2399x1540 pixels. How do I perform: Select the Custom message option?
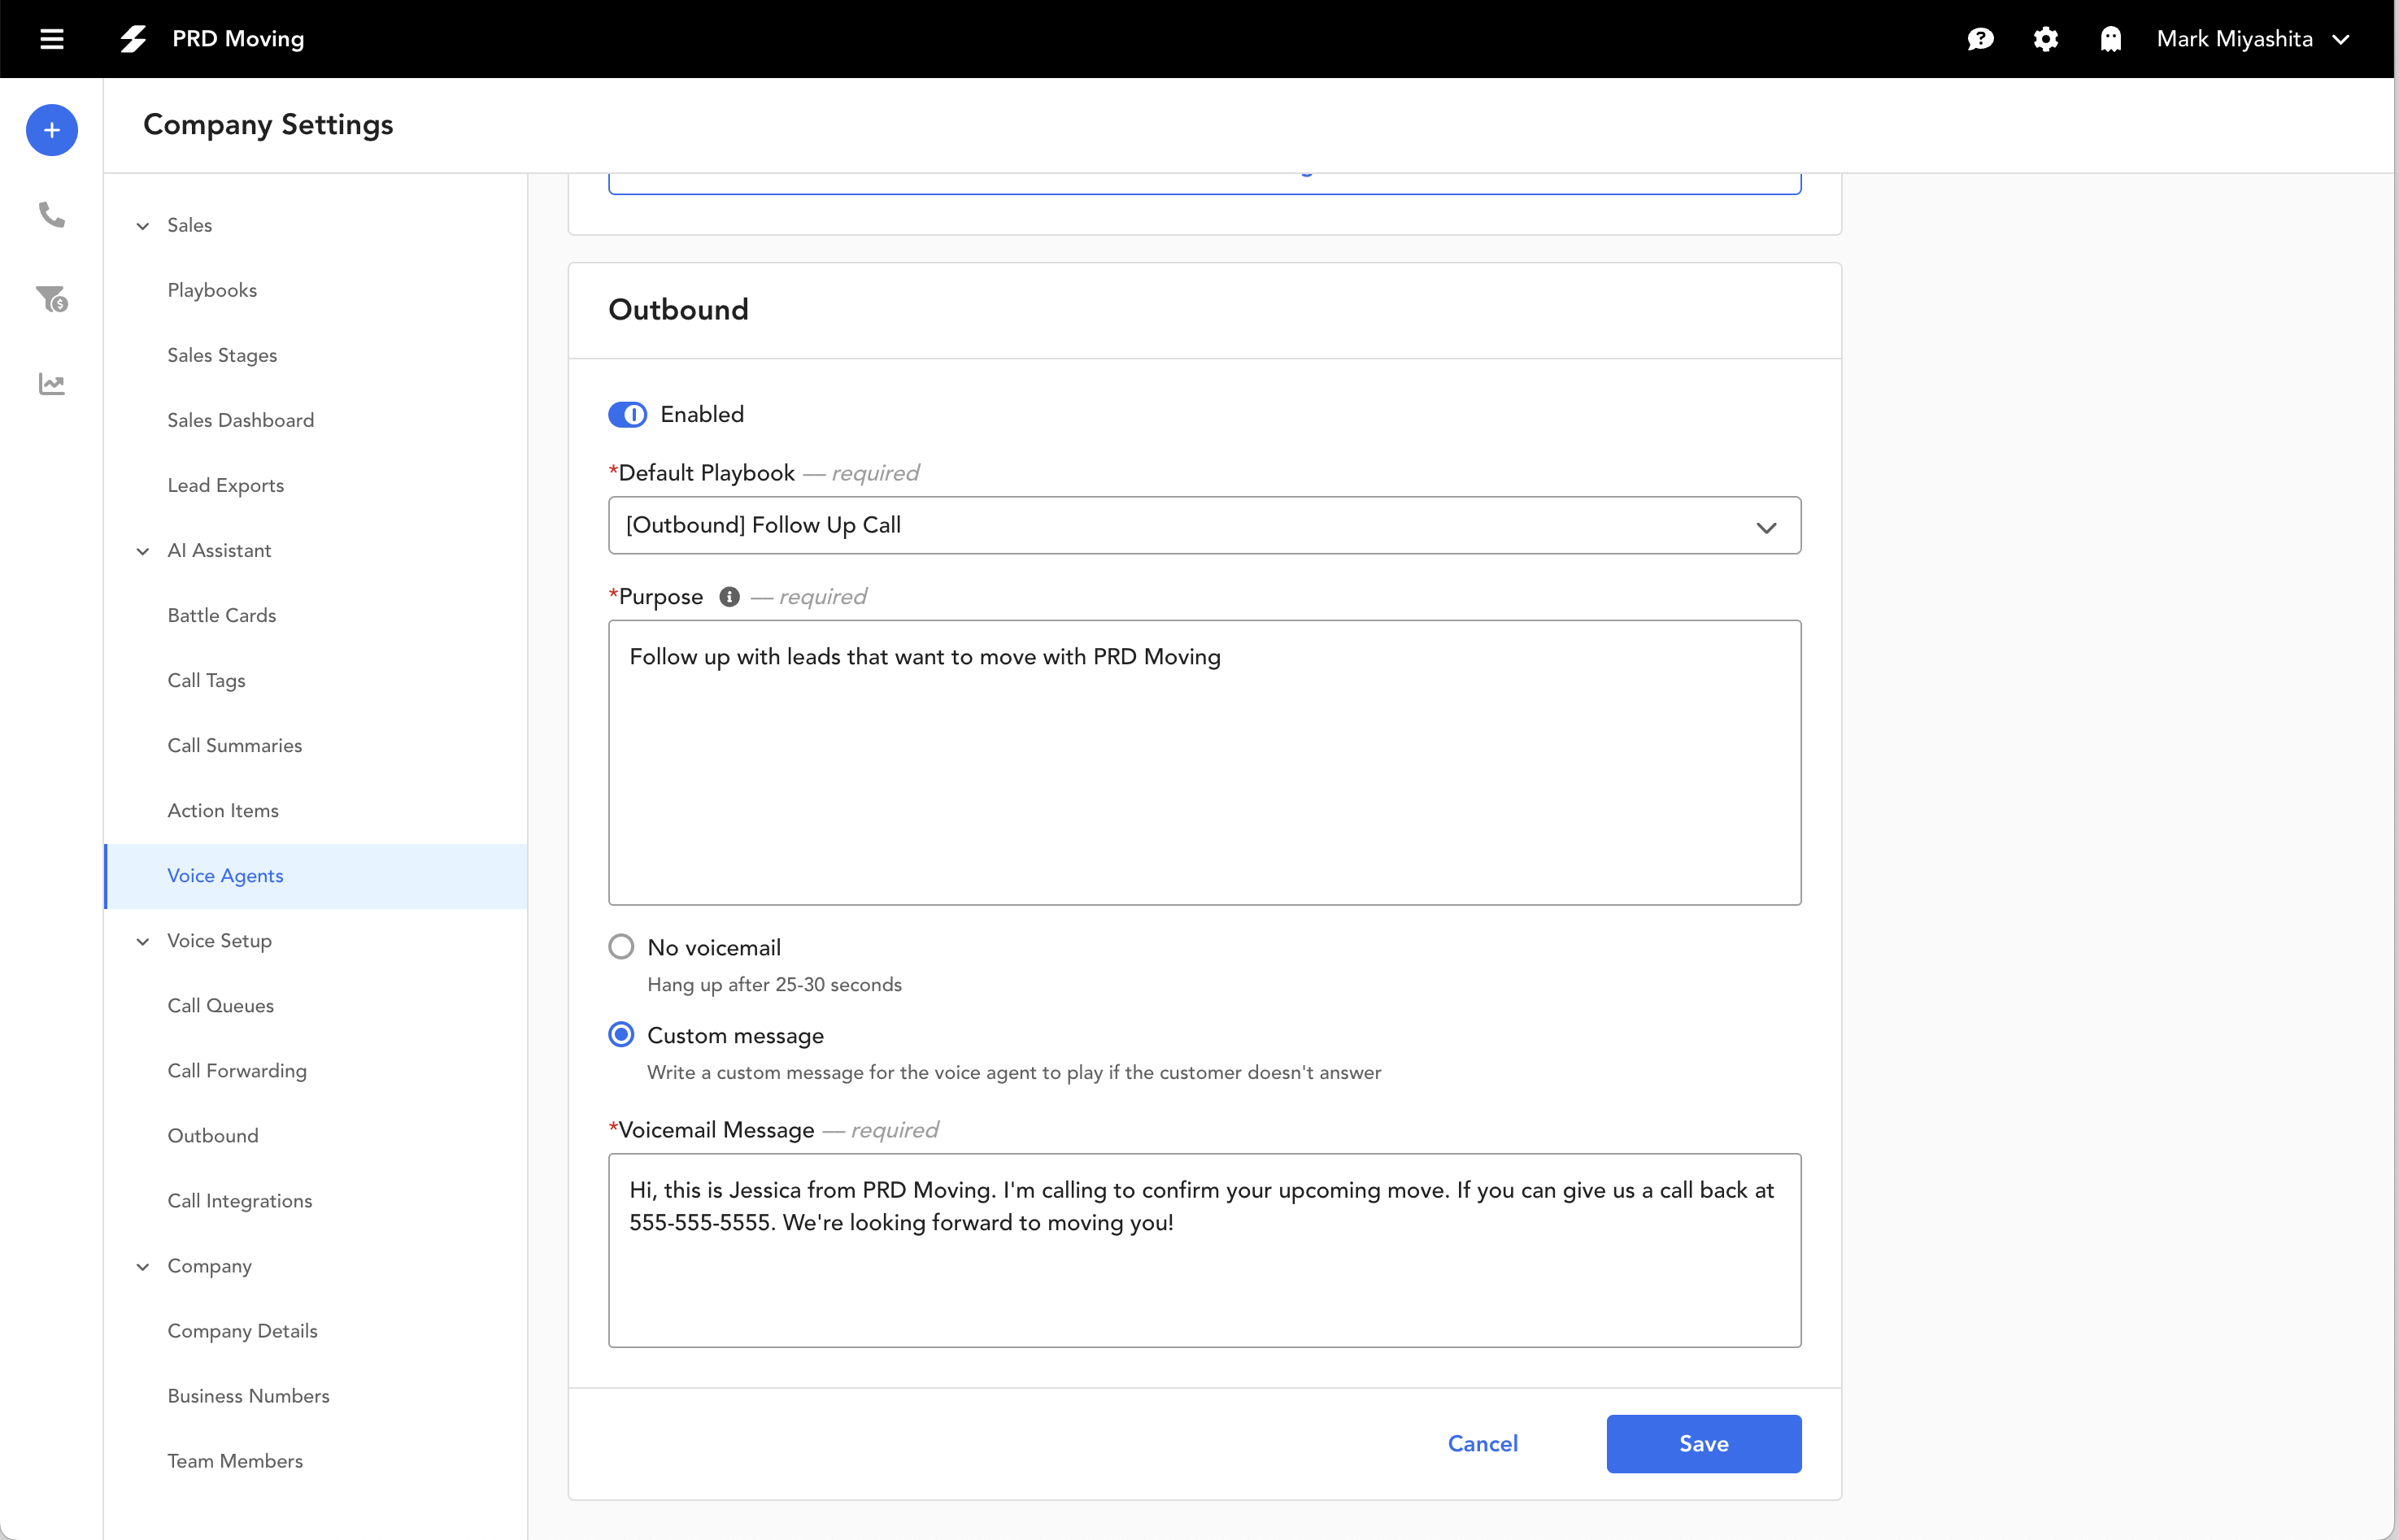[x=620, y=1034]
